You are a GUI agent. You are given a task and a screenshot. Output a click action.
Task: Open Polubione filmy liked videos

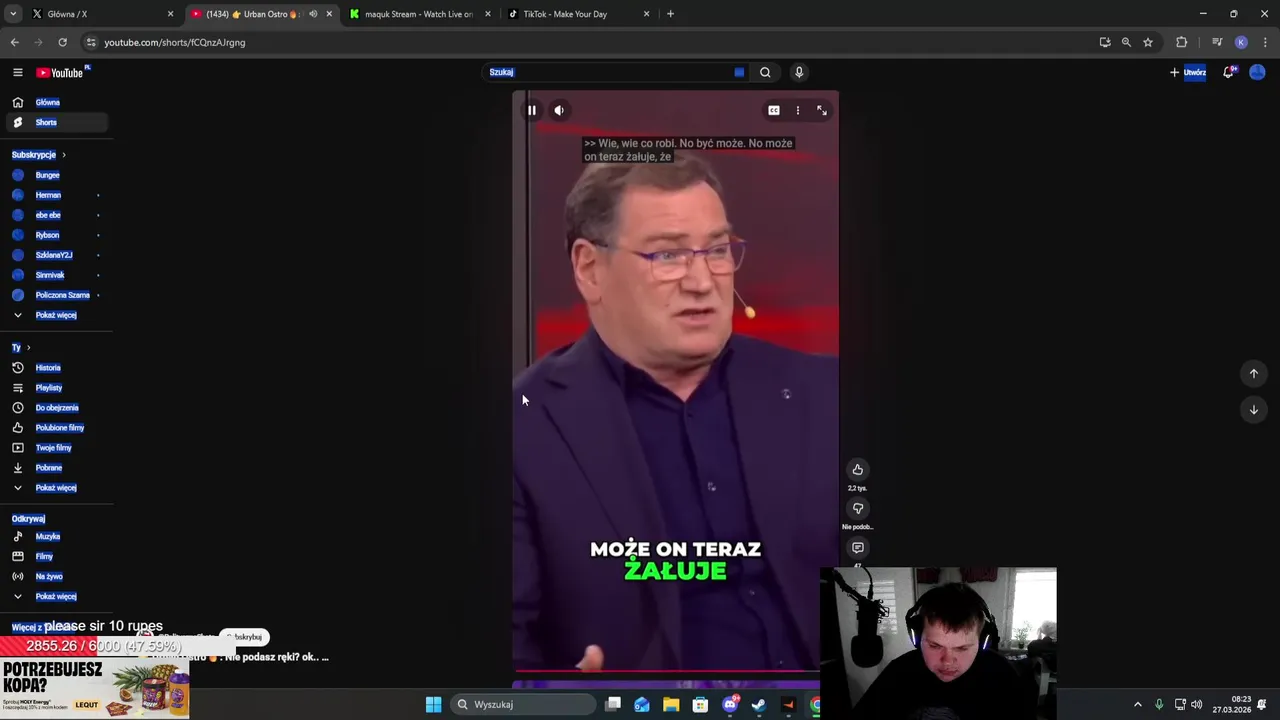pyautogui.click(x=56, y=428)
